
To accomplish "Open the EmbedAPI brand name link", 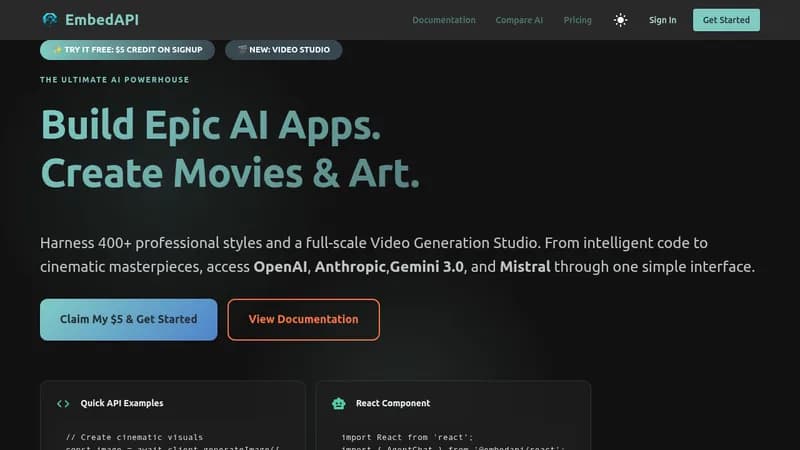I will pyautogui.click(x=102, y=19).
